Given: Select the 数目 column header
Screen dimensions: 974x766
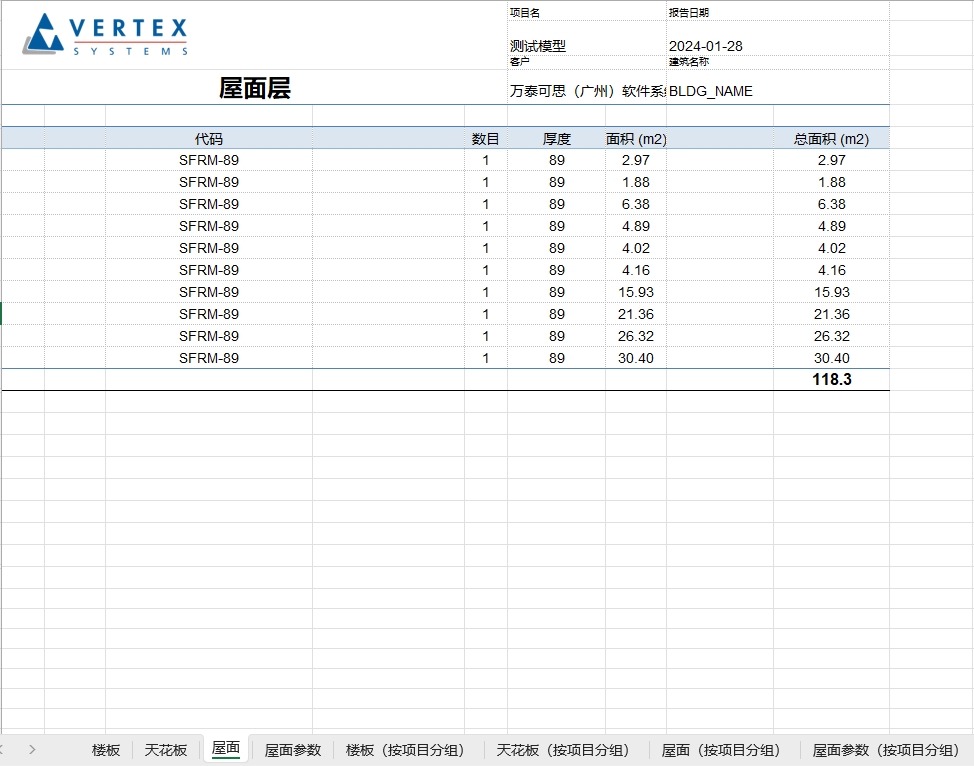Looking at the screenshot, I should point(485,139).
